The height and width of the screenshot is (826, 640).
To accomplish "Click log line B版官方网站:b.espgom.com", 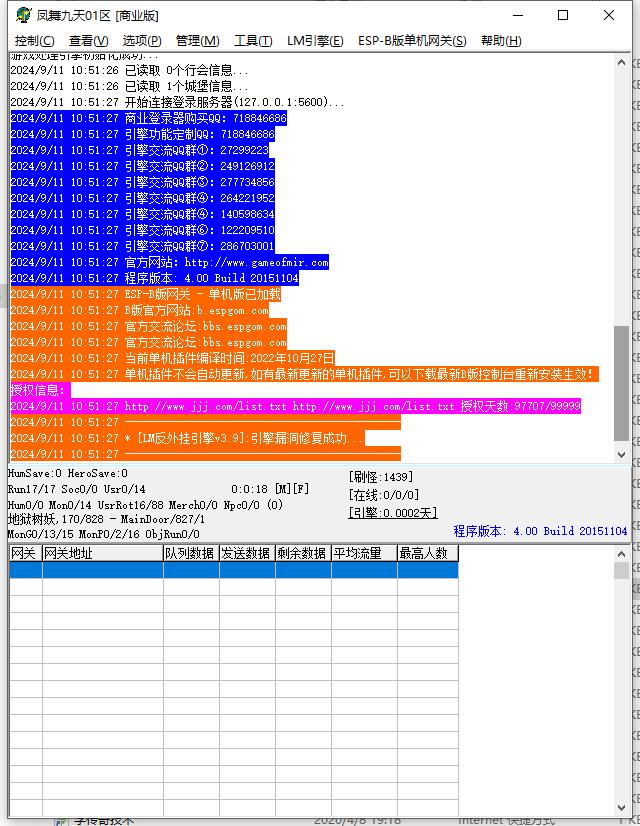I will pyautogui.click(x=140, y=310).
